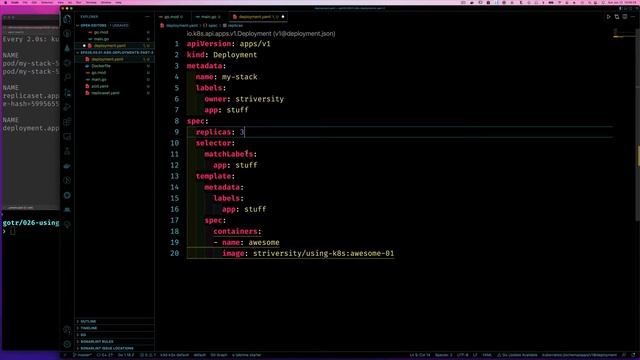This screenshot has width=640, height=360.
Task: Click deployment.yaml breadcrumb segment
Action: coord(182,25)
